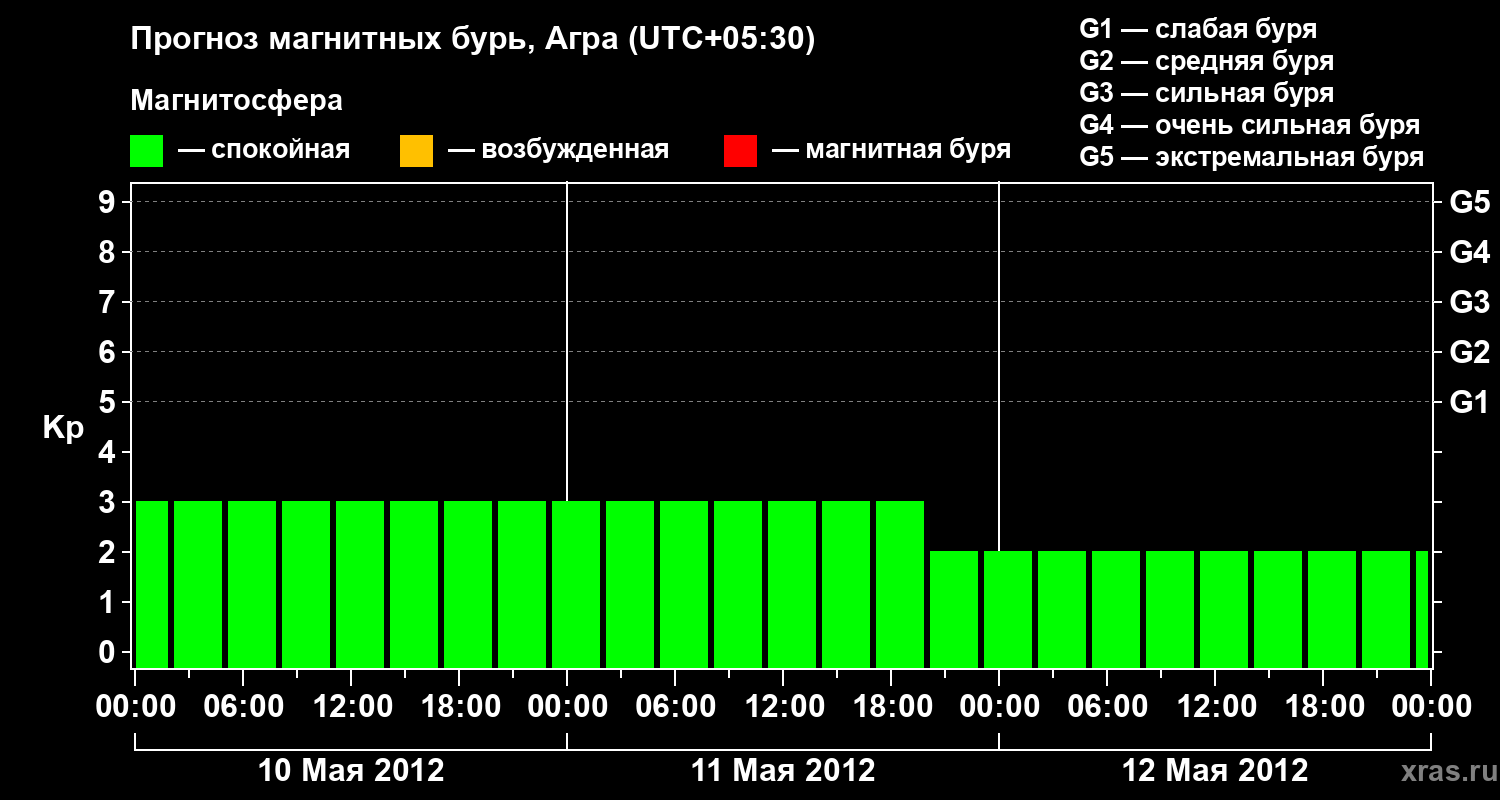The image size is (1500, 800).
Task: Click legend line 'G1 — слабая буря'
Action: pyautogui.click(x=1198, y=29)
